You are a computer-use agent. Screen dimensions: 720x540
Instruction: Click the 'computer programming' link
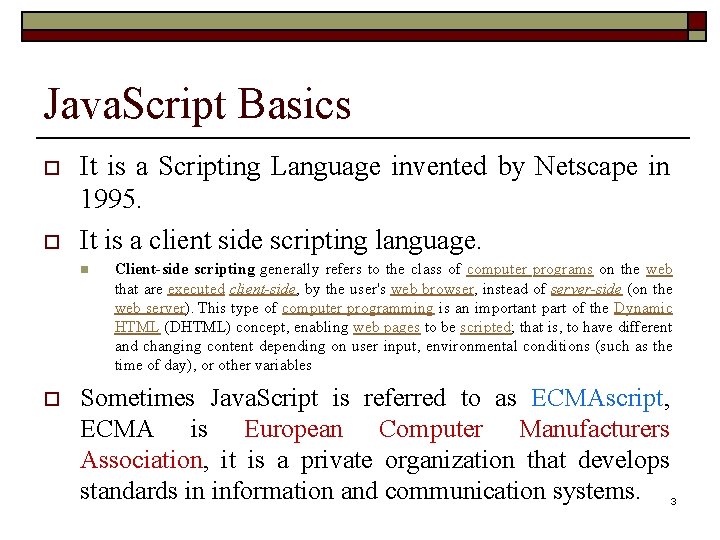(x=358, y=308)
